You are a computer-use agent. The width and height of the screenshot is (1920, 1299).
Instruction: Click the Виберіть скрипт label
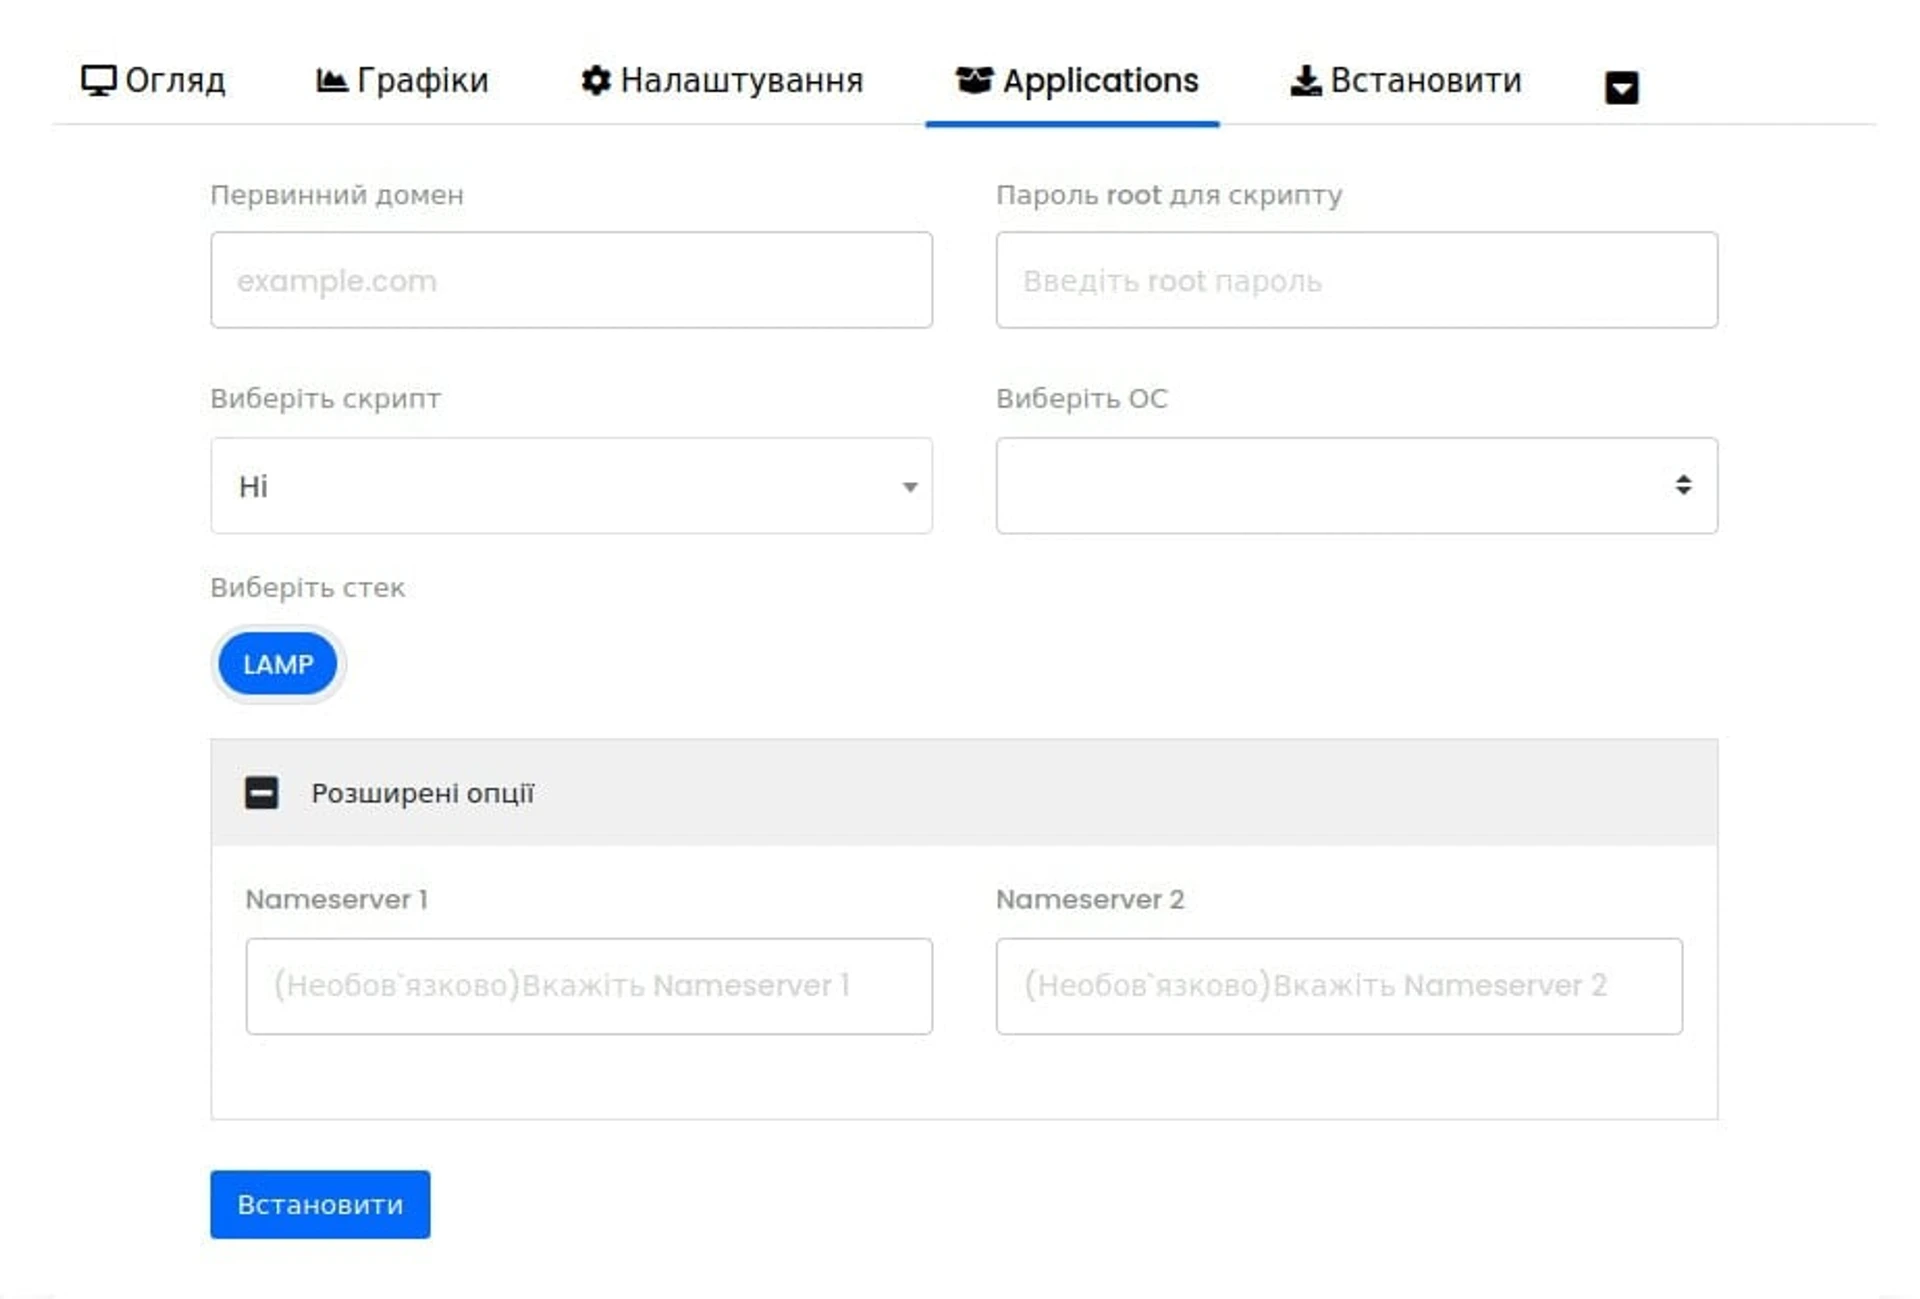point(325,398)
